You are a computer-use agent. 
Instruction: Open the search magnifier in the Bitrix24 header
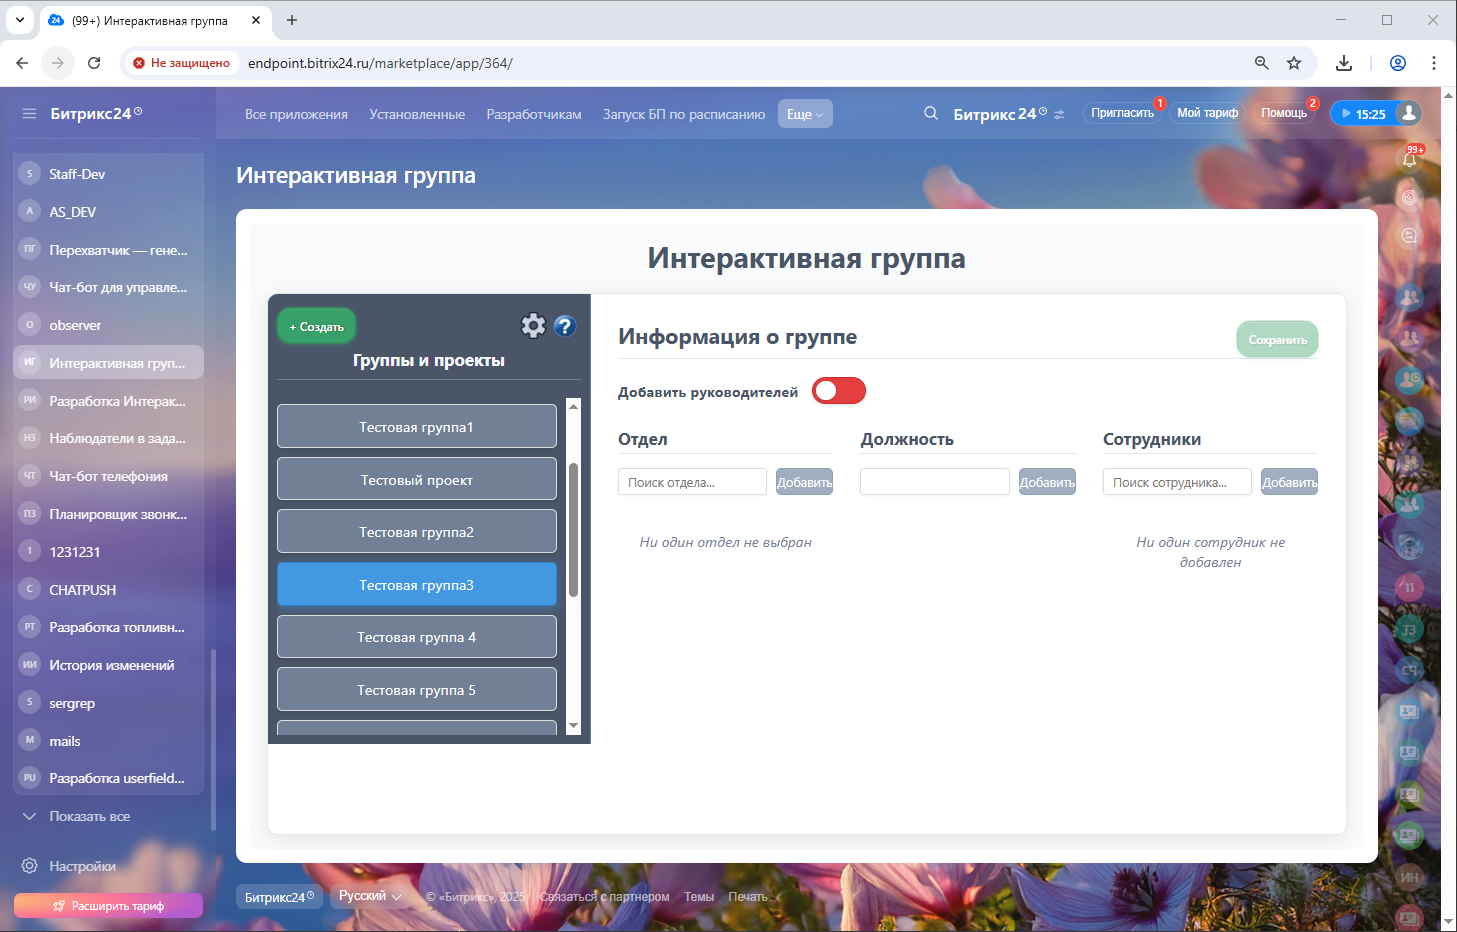[x=931, y=114]
